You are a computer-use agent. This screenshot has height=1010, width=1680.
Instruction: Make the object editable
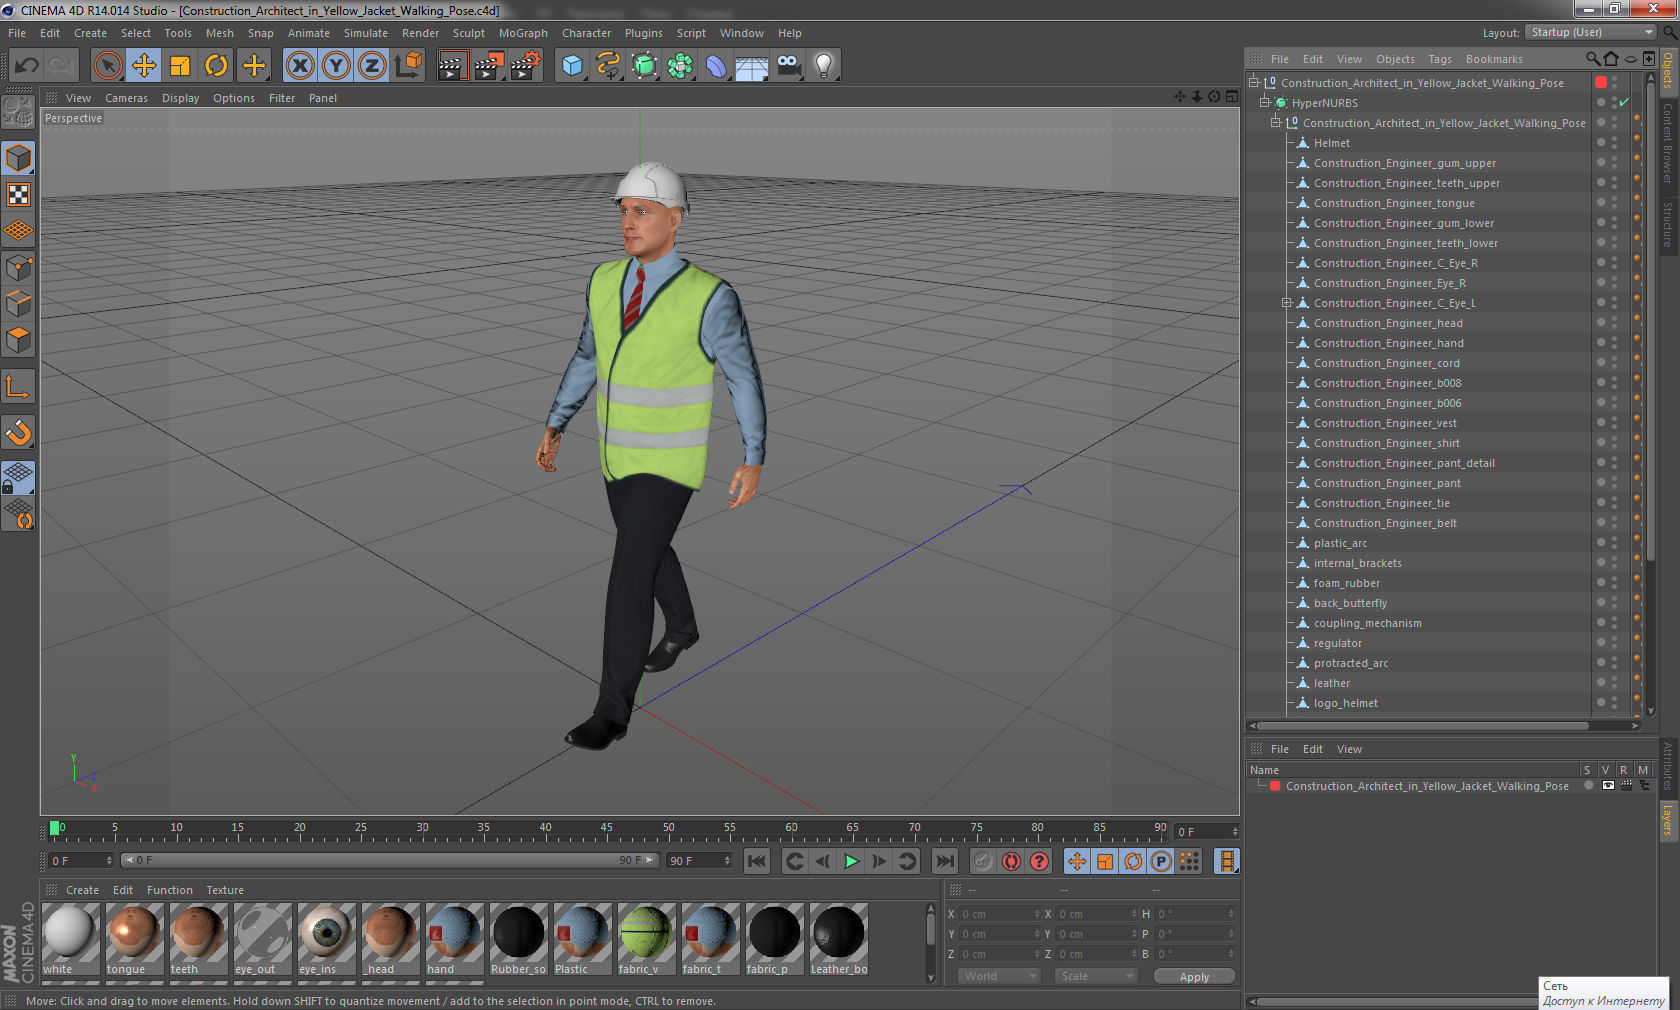pyautogui.click(x=18, y=112)
